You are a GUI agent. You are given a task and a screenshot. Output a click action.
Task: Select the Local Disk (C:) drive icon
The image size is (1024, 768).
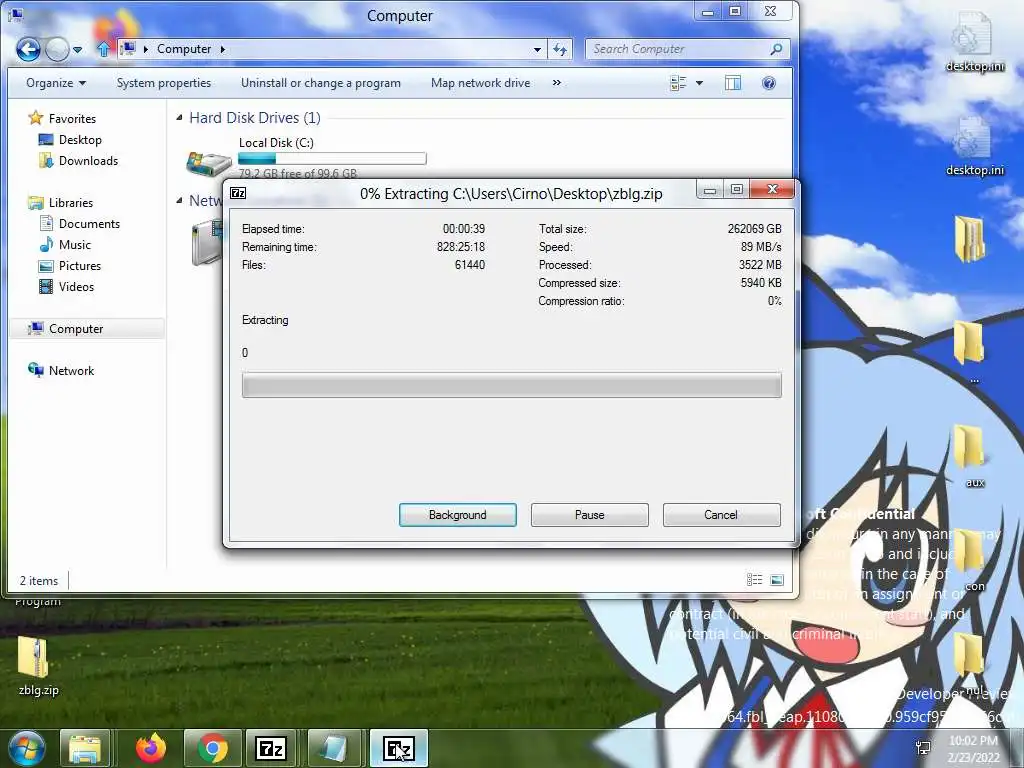point(209,162)
